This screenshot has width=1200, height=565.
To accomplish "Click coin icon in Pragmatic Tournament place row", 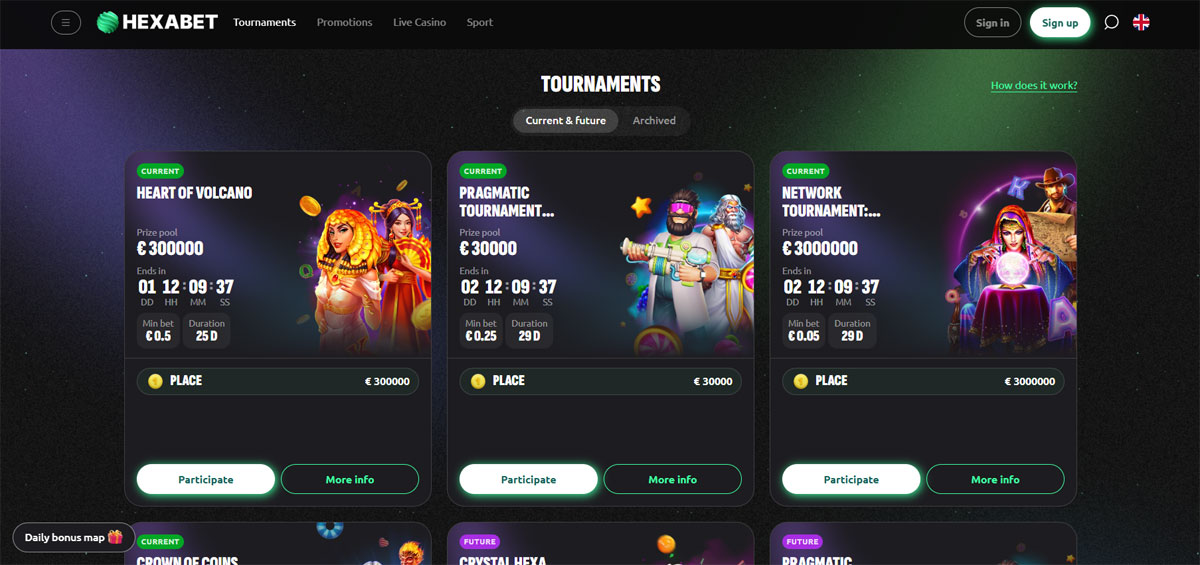I will (478, 381).
